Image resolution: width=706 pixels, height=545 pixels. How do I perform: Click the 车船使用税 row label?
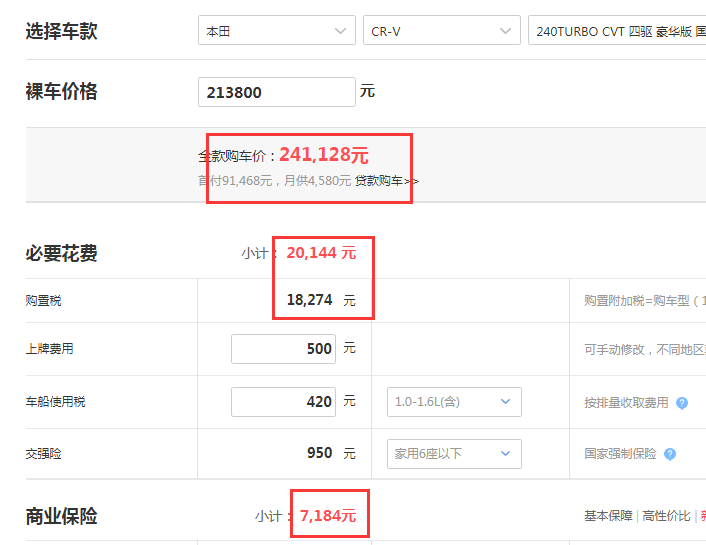[x=55, y=401]
